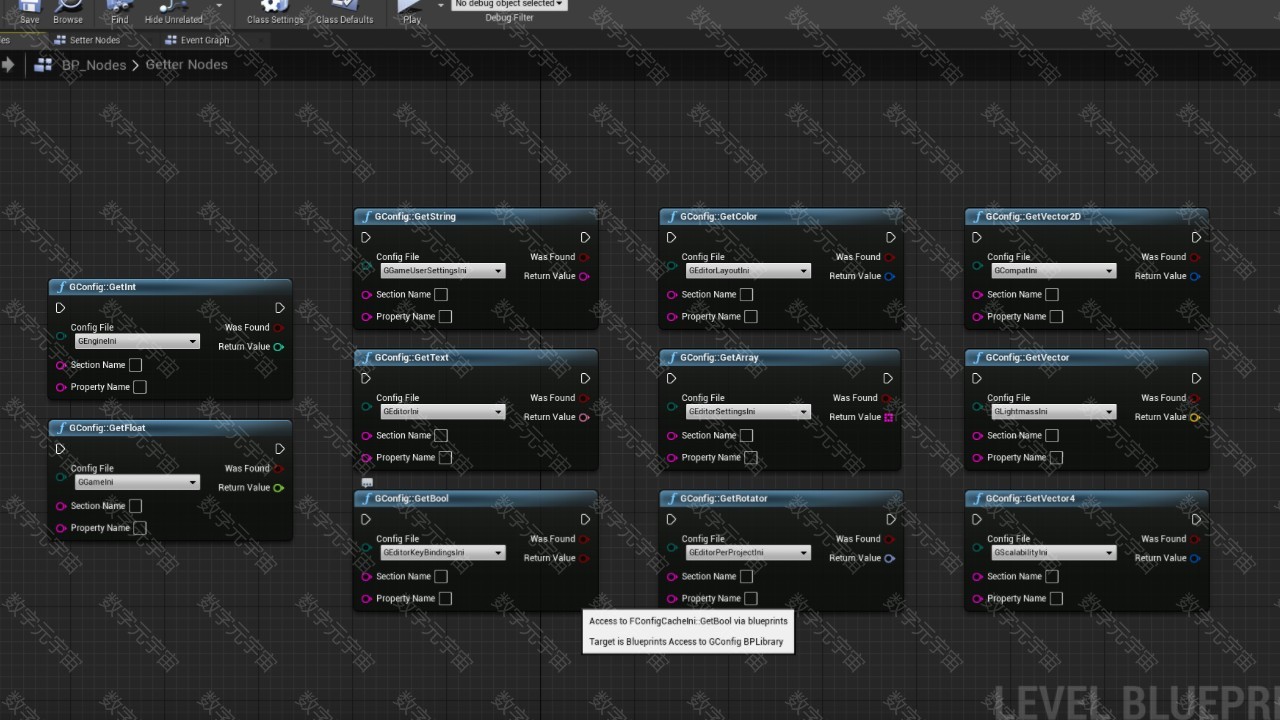Open GConfig::GetString Config File dropdown
Screen dimensions: 1280x720
click(x=443, y=271)
